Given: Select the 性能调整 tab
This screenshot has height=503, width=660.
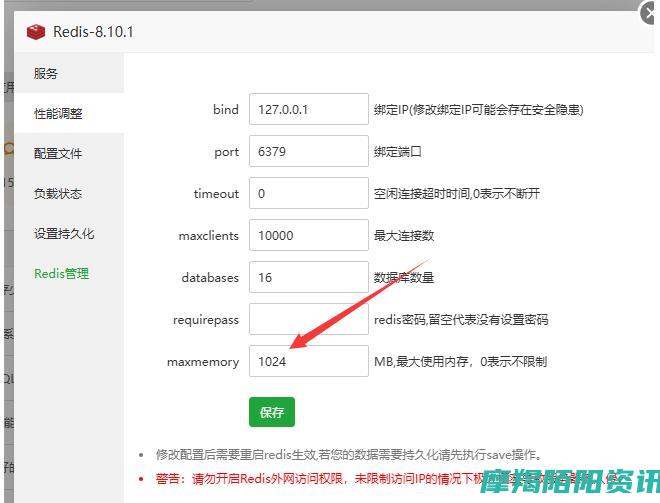Looking at the screenshot, I should pos(69,113).
